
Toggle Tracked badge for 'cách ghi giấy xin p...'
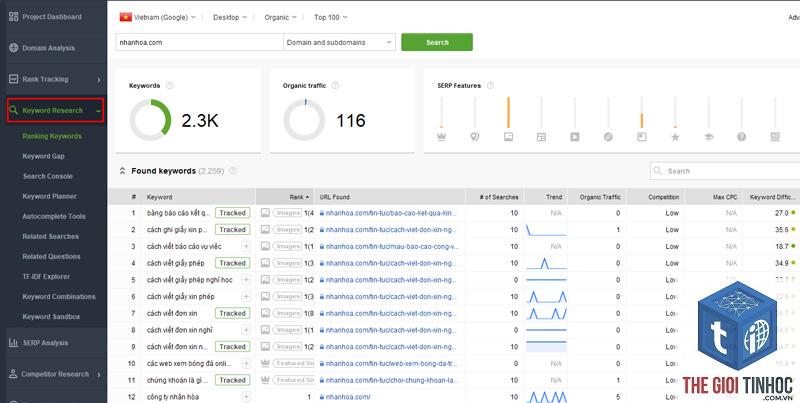(233, 230)
